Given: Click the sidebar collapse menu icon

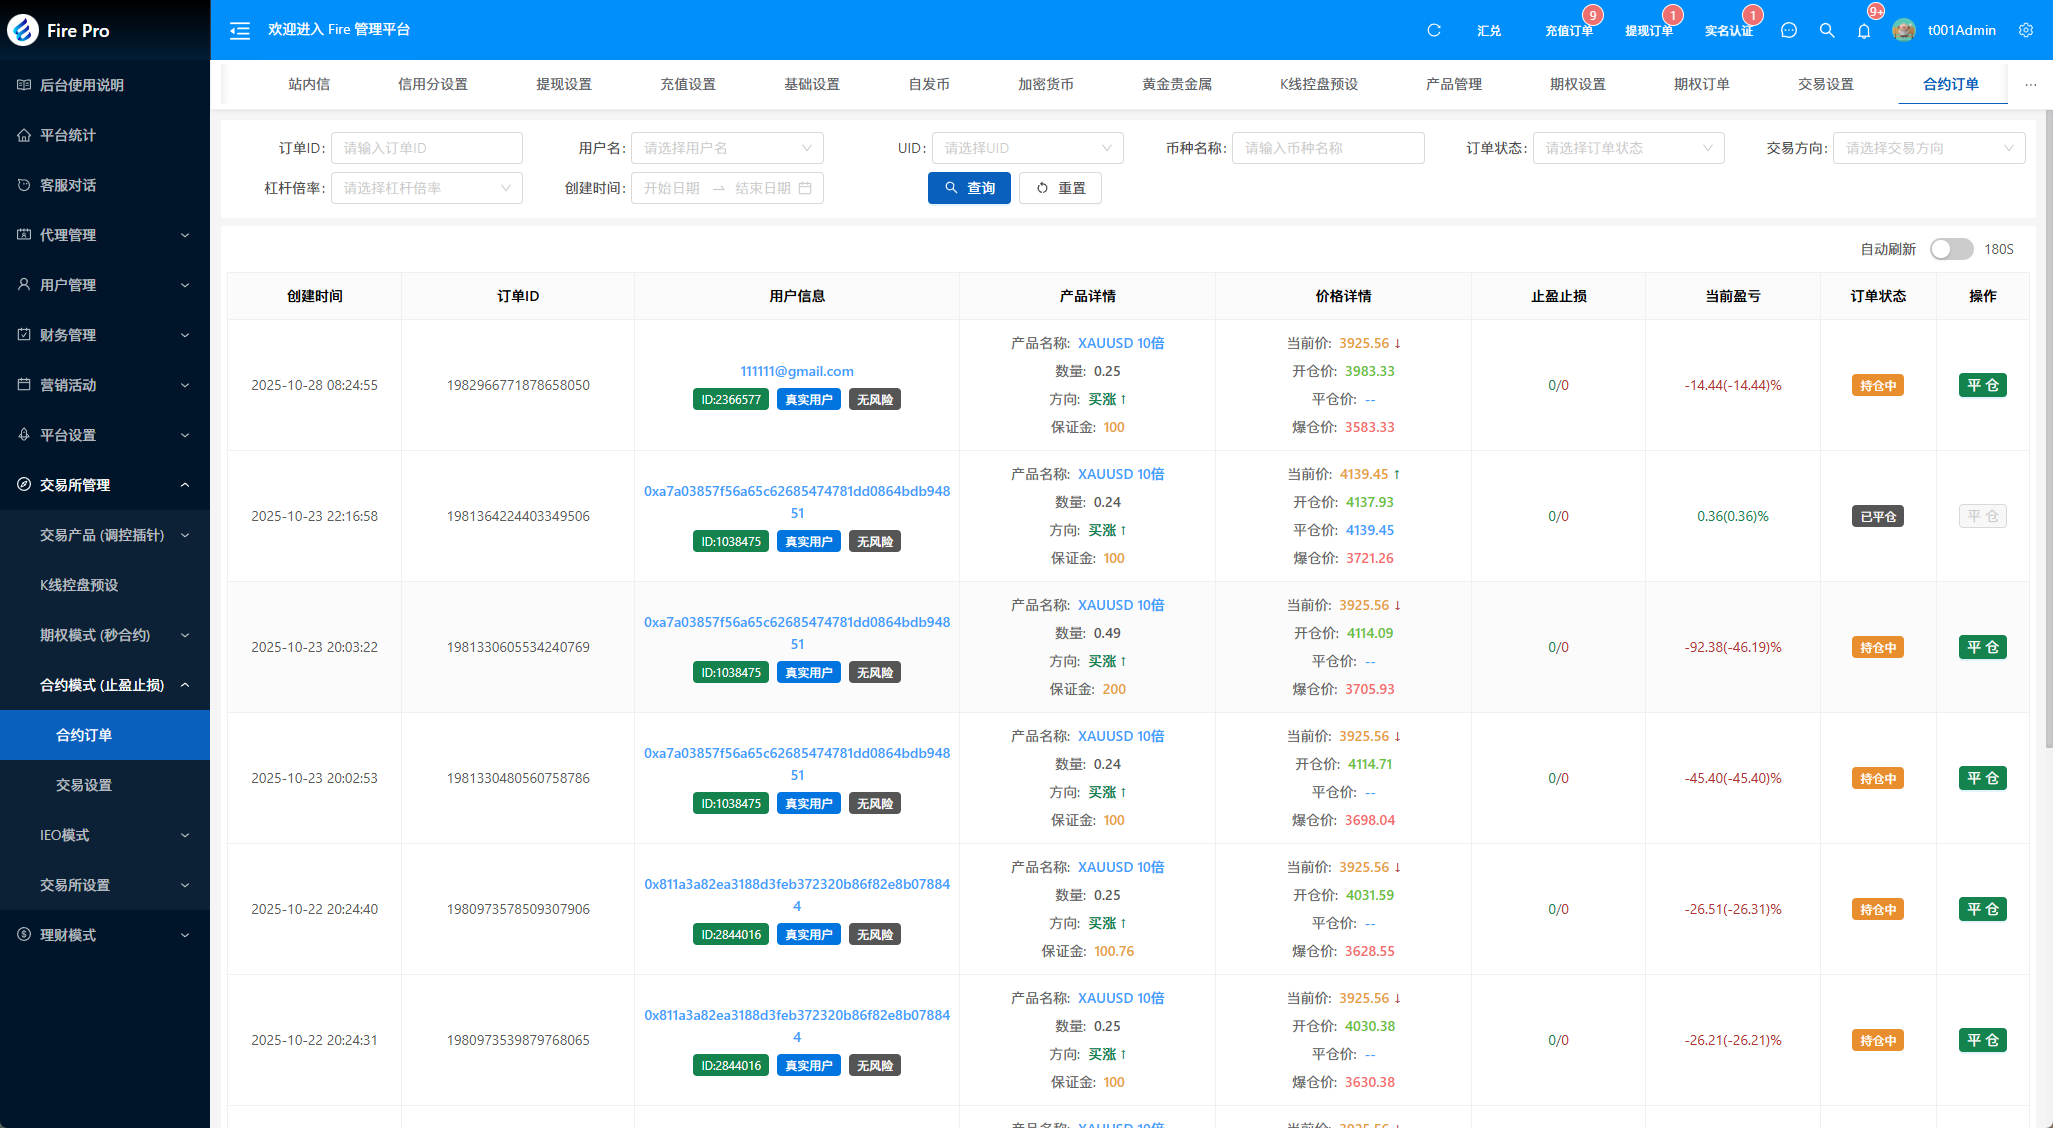Looking at the screenshot, I should point(239,30).
